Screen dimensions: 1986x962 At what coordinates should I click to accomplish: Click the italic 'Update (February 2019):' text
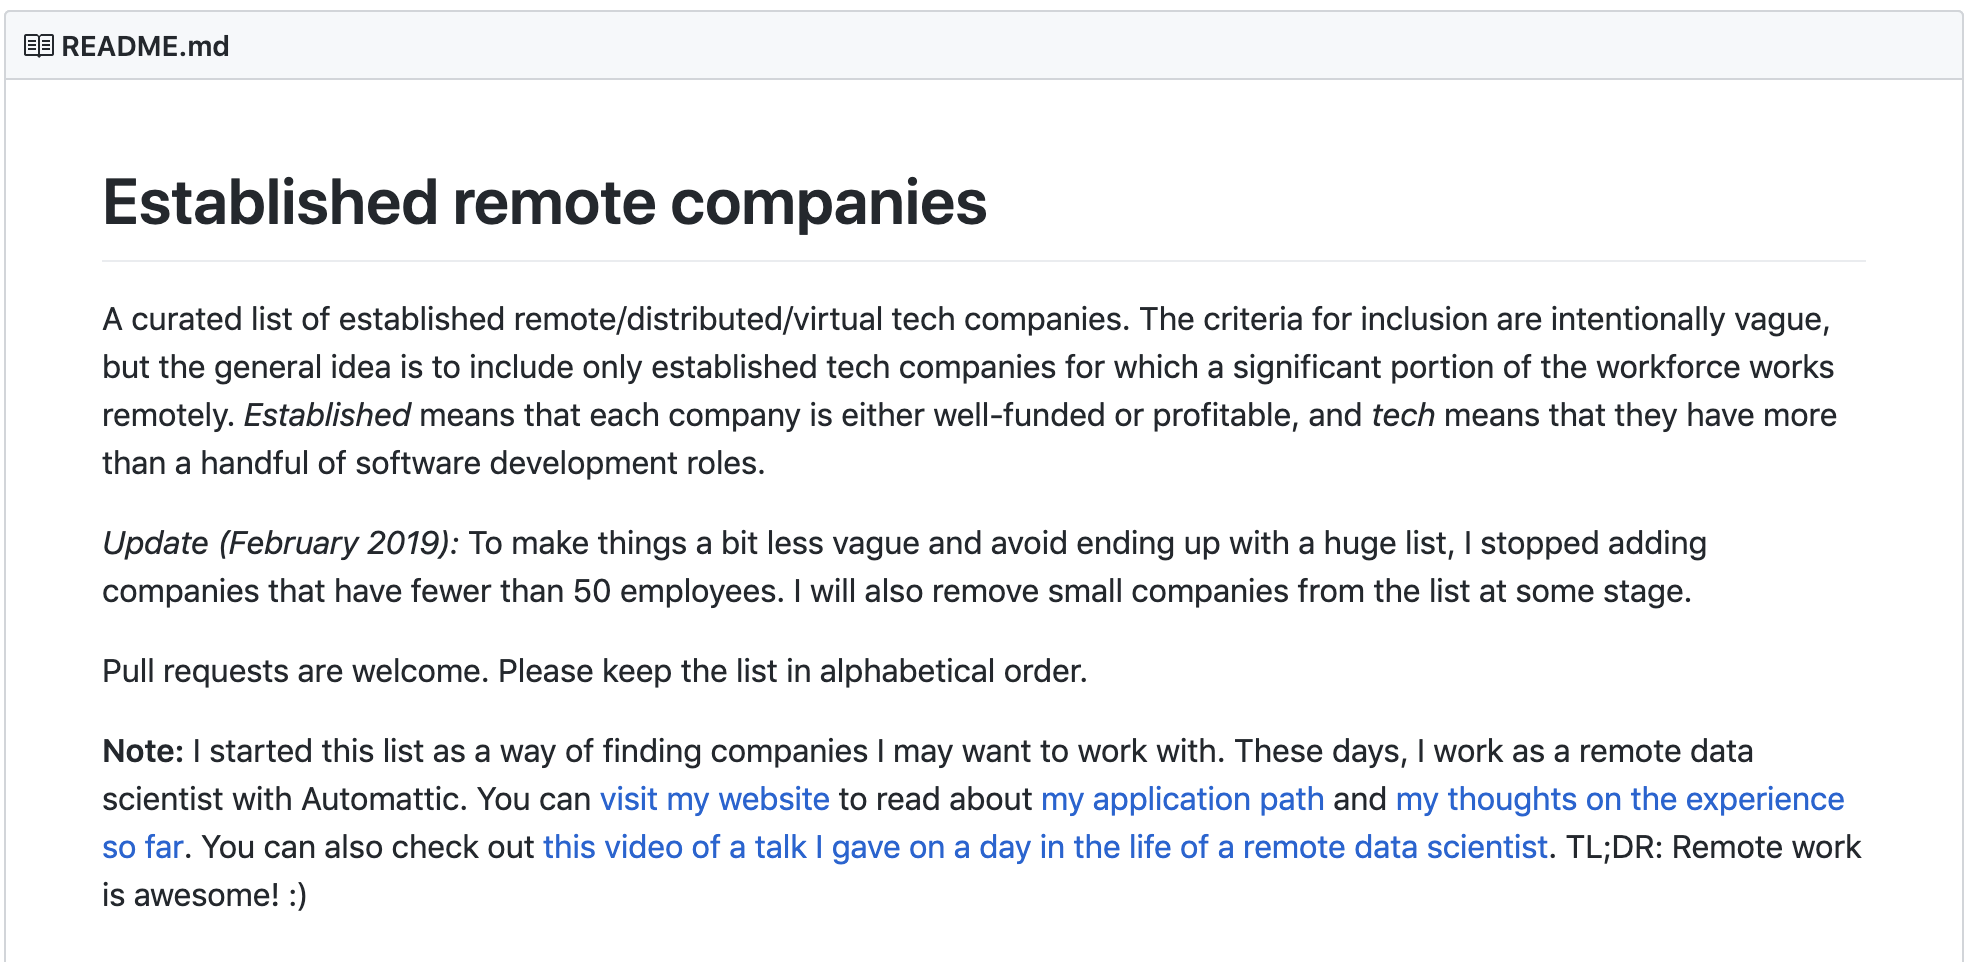tap(280, 543)
